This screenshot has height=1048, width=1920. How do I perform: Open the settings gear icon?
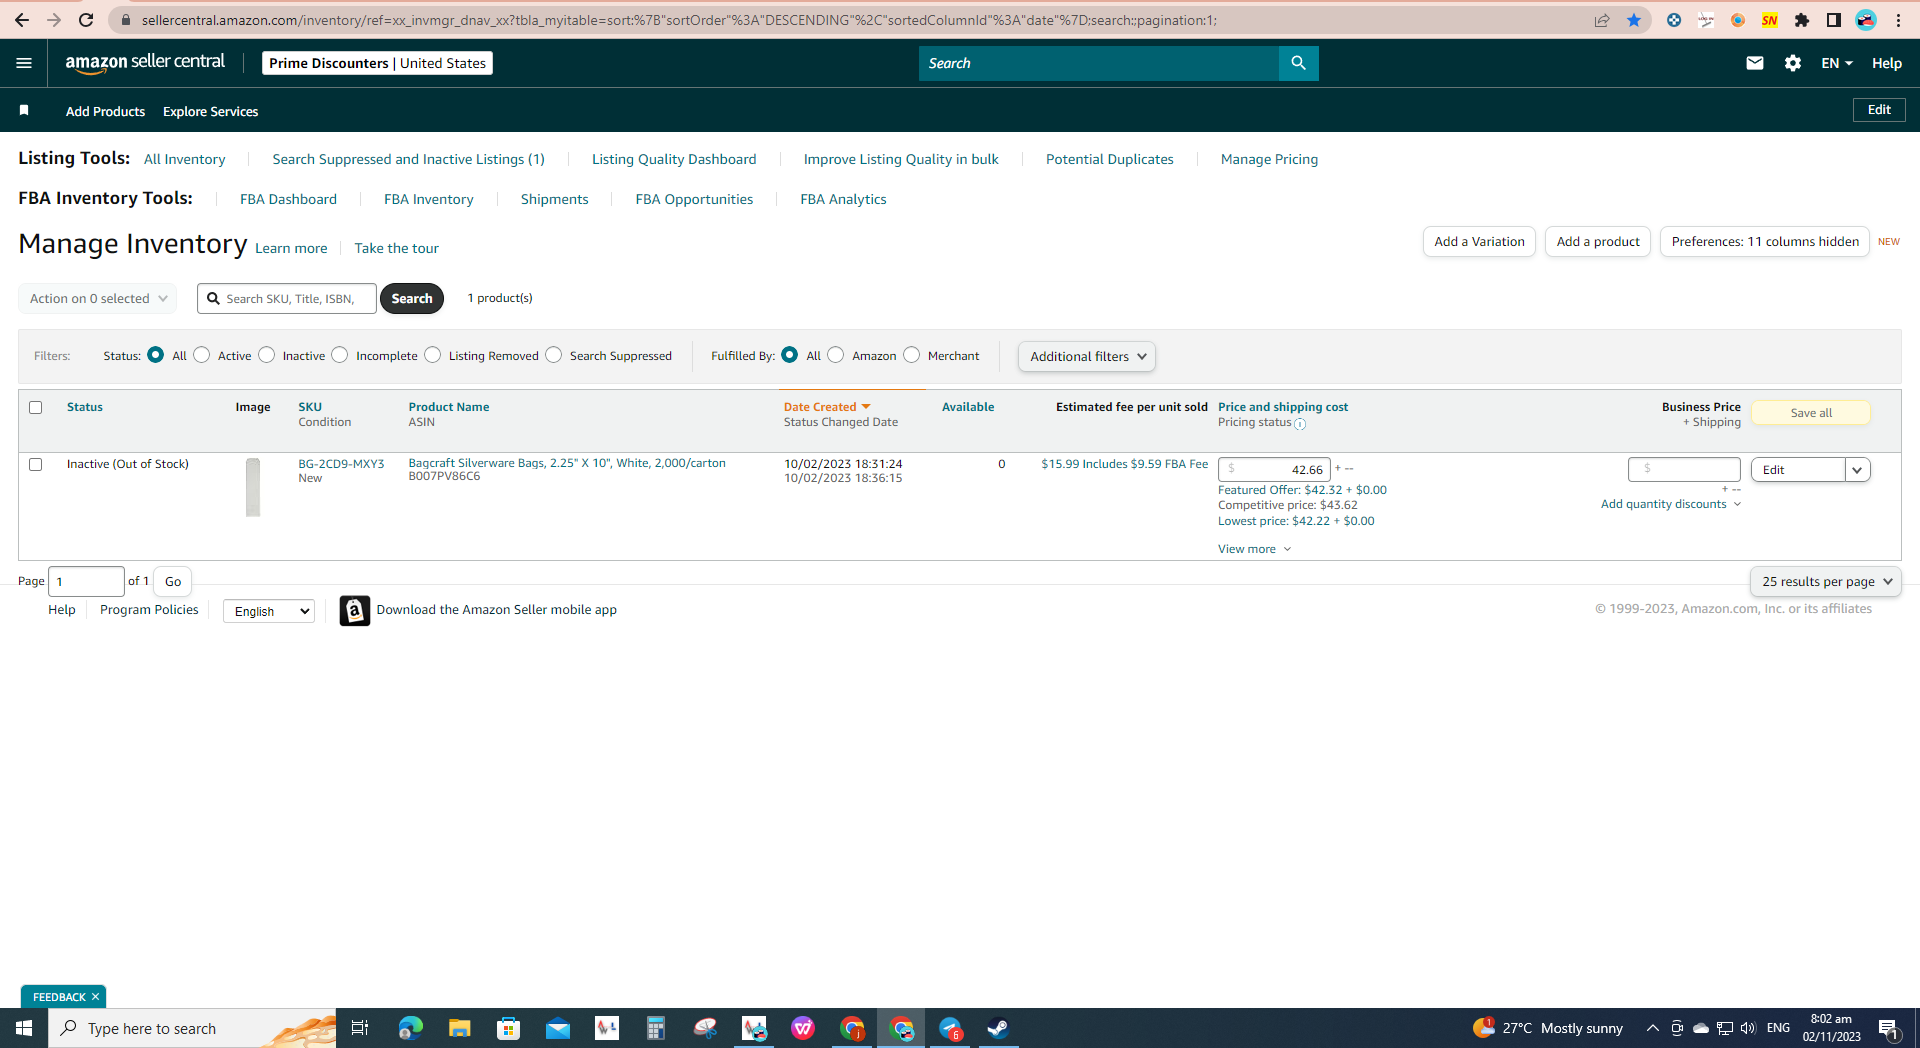click(x=1793, y=63)
